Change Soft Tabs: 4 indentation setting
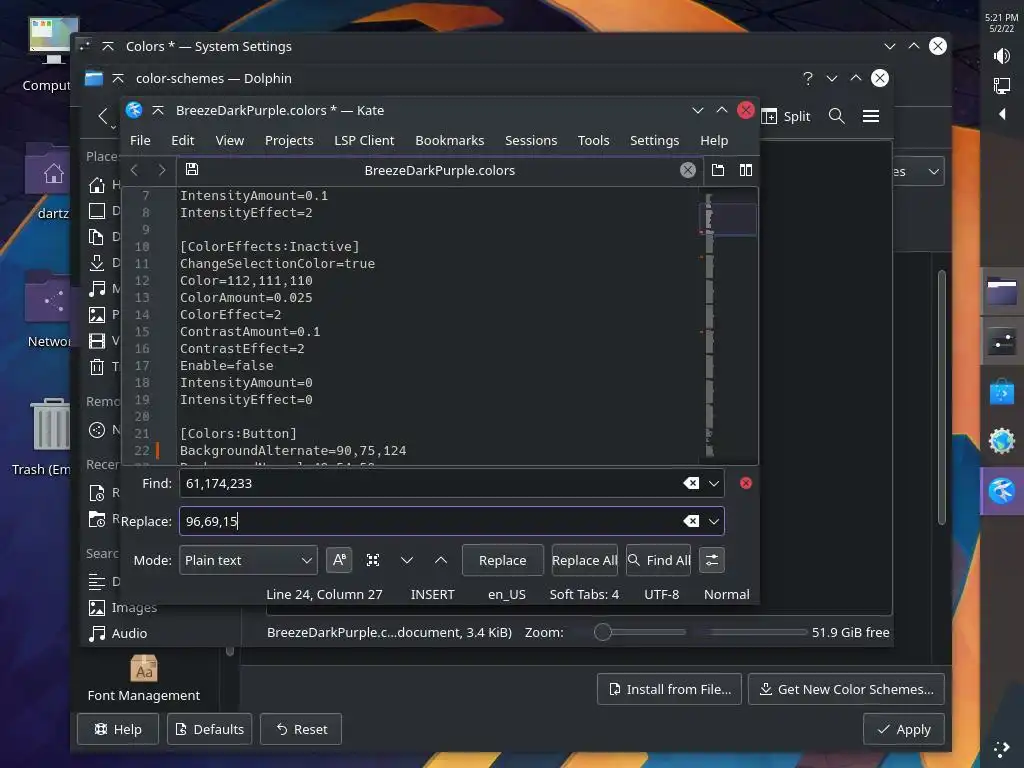 coord(584,594)
